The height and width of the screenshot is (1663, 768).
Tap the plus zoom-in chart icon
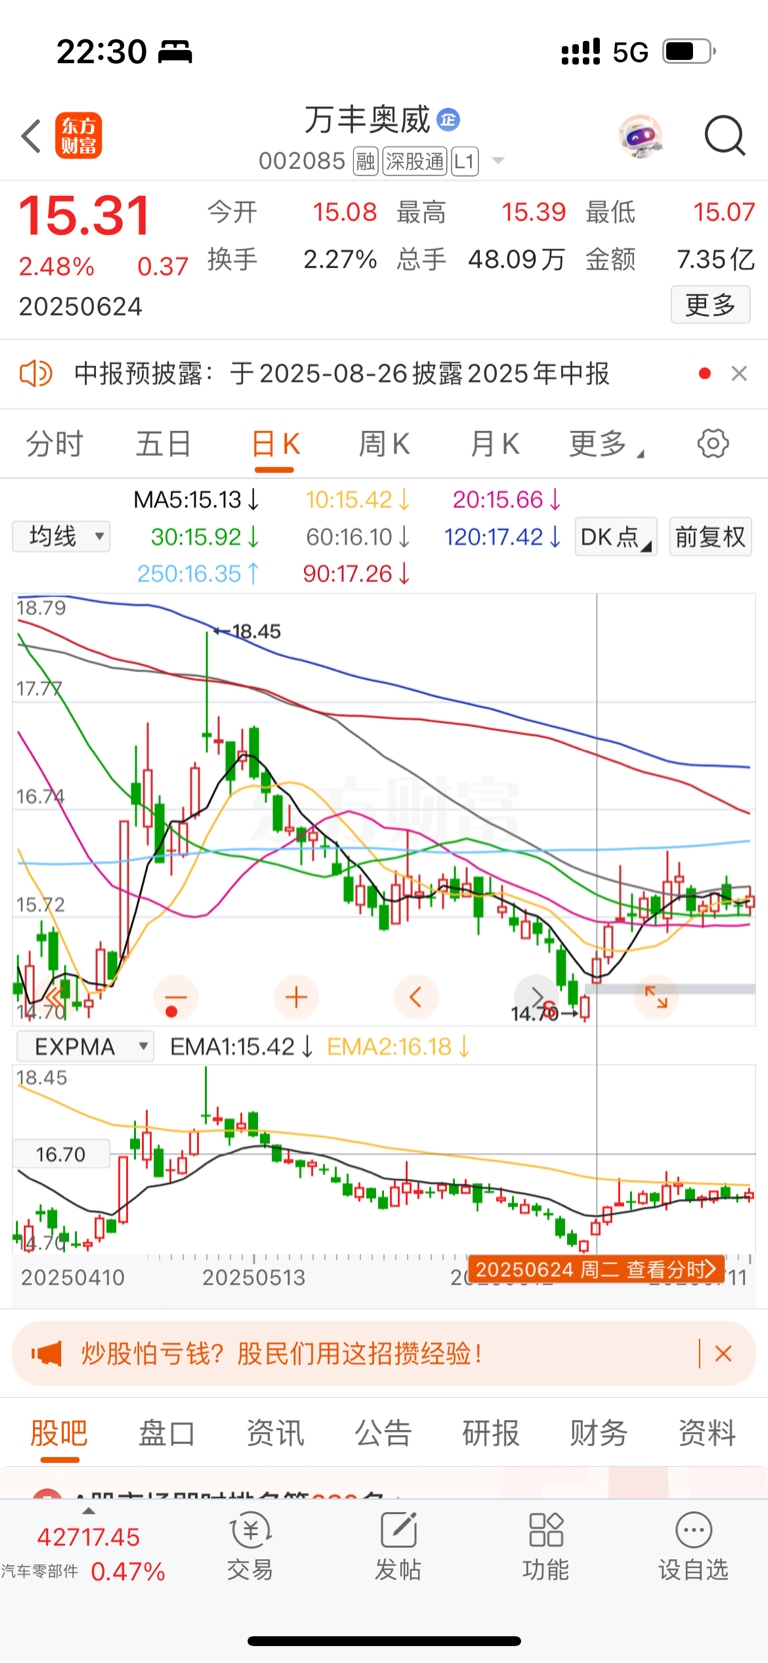coord(296,997)
